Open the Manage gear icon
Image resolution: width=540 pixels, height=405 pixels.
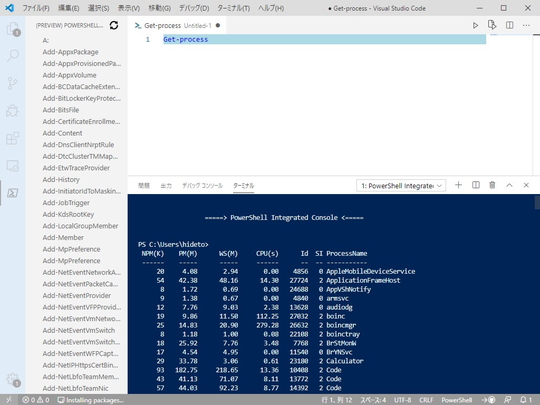(x=13, y=379)
